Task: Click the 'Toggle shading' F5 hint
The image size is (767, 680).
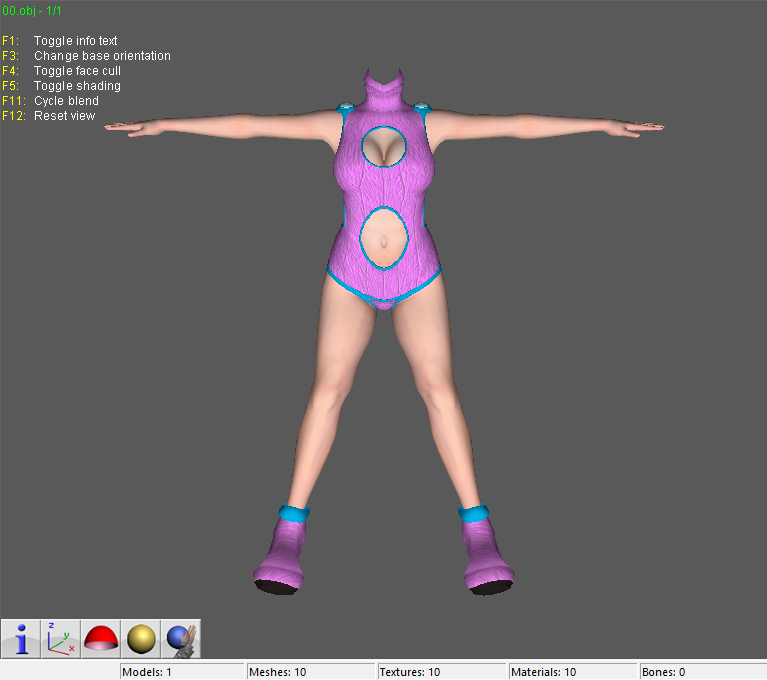Action: (77, 86)
